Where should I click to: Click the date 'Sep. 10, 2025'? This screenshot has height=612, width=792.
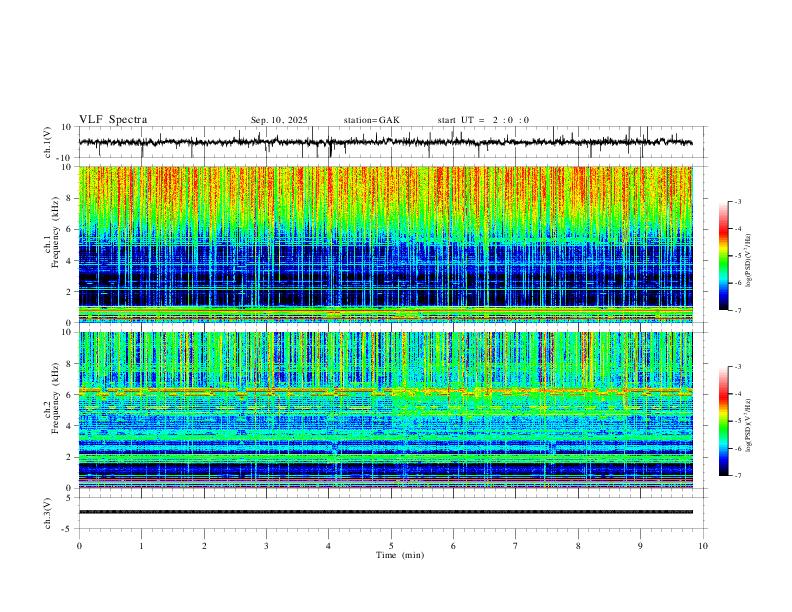(x=279, y=120)
